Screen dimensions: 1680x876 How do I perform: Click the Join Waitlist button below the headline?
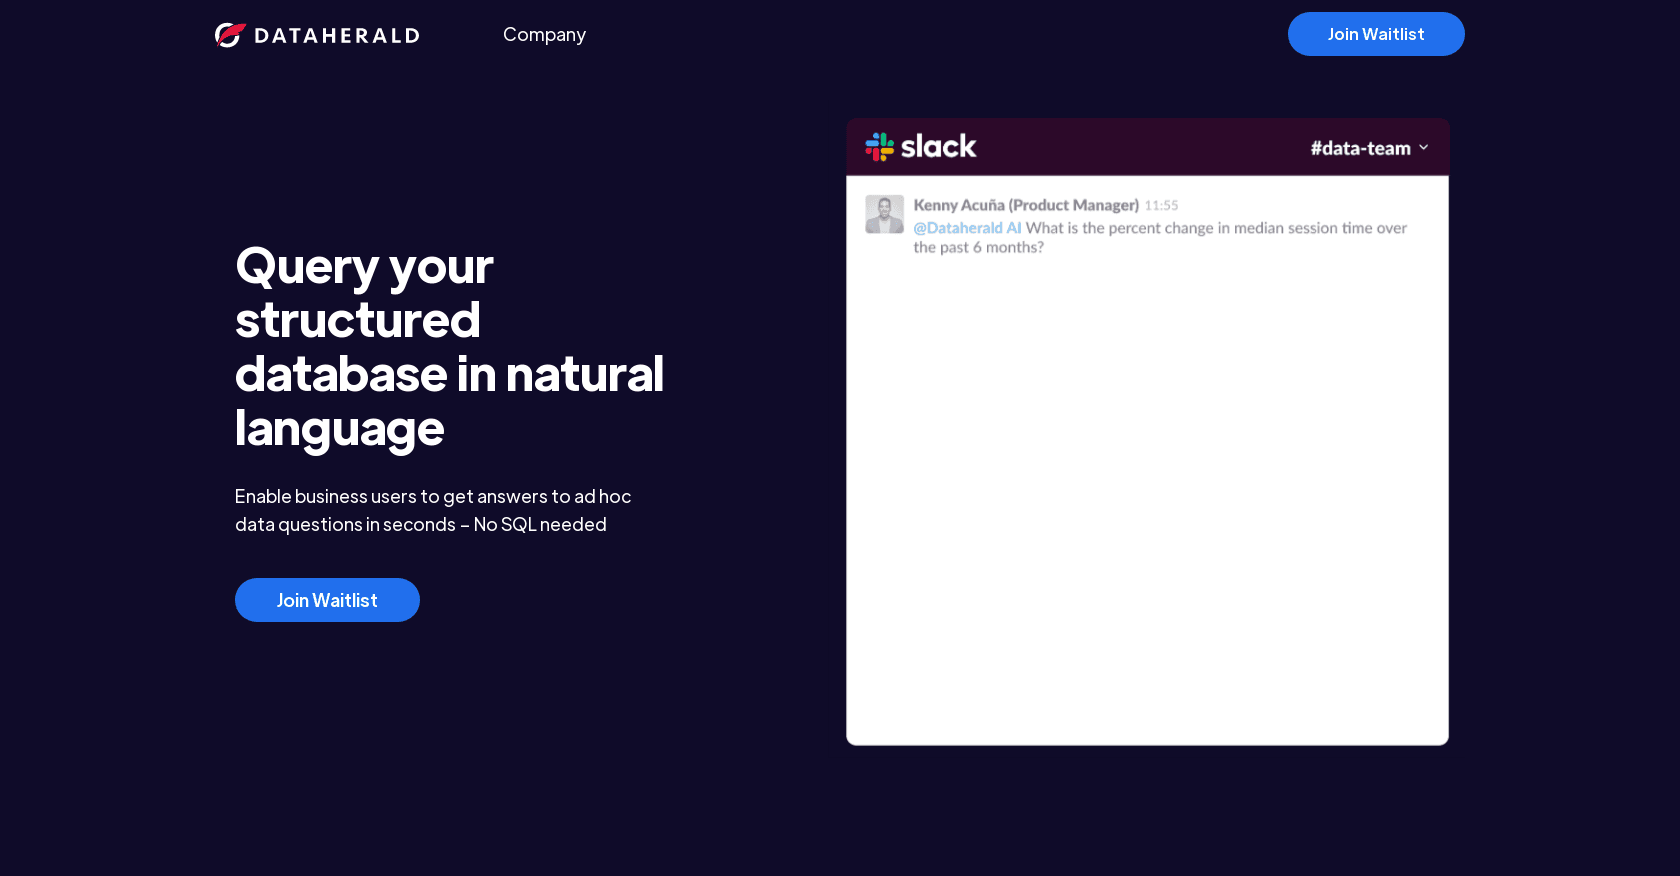coord(327,600)
